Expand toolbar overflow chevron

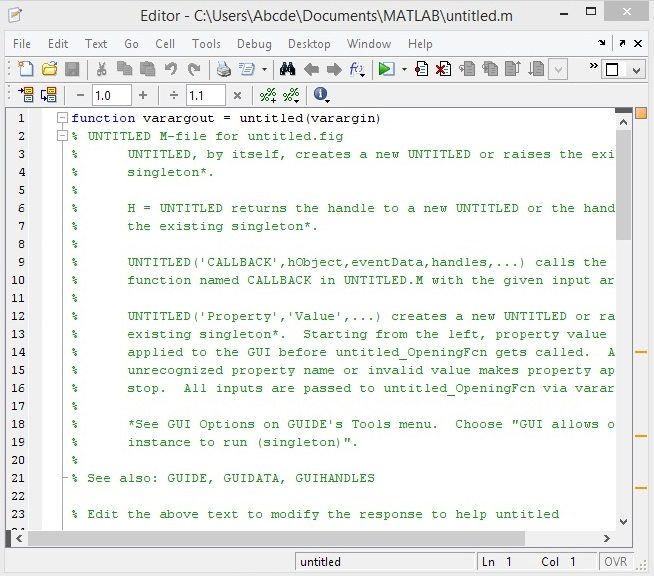point(593,65)
